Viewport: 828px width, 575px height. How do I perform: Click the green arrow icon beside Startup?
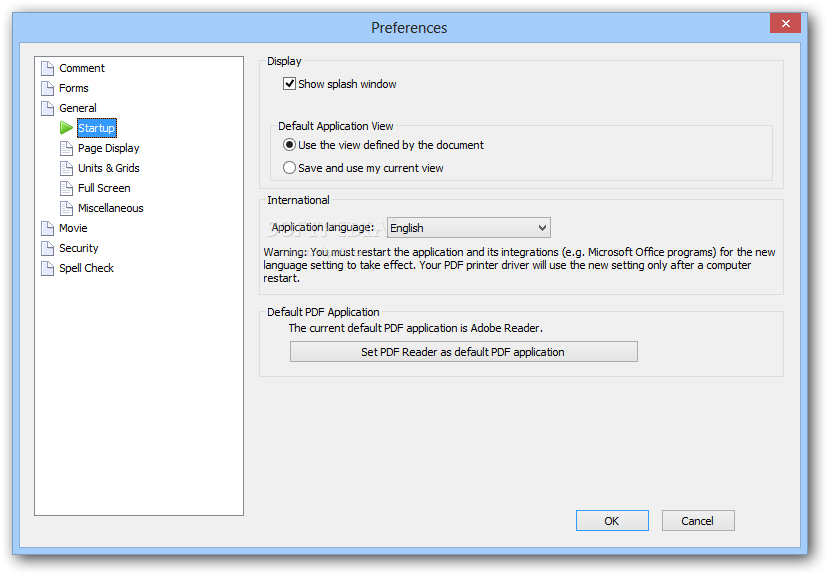(x=66, y=128)
